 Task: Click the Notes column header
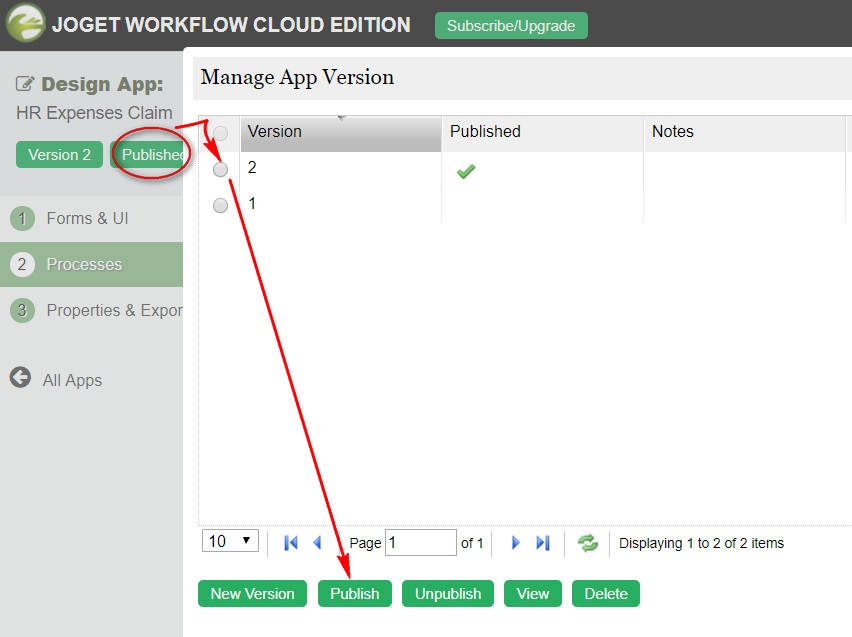pyautogui.click(x=744, y=132)
